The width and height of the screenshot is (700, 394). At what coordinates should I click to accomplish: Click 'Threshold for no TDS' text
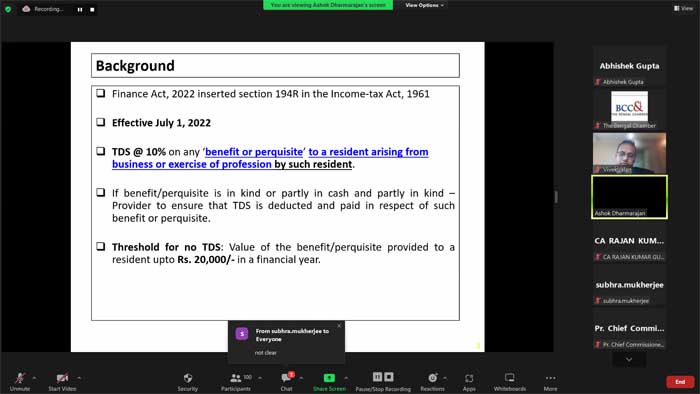166,247
